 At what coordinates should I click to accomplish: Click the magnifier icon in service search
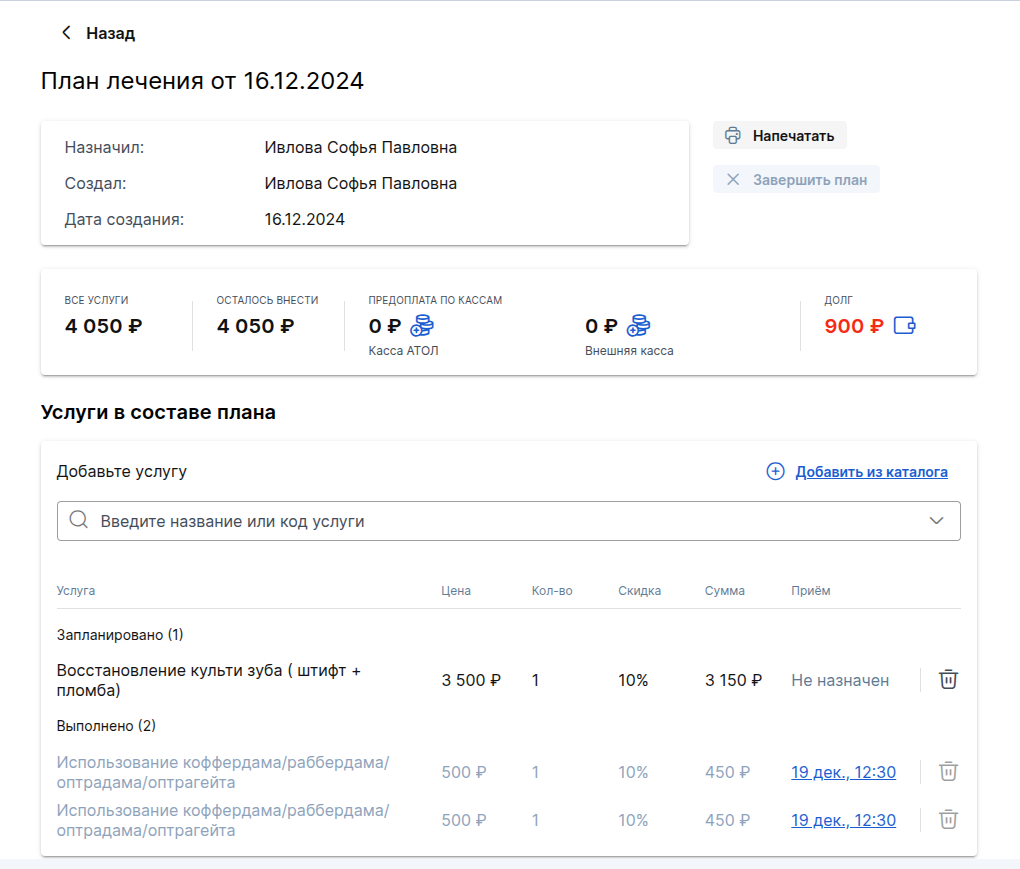[x=79, y=520]
